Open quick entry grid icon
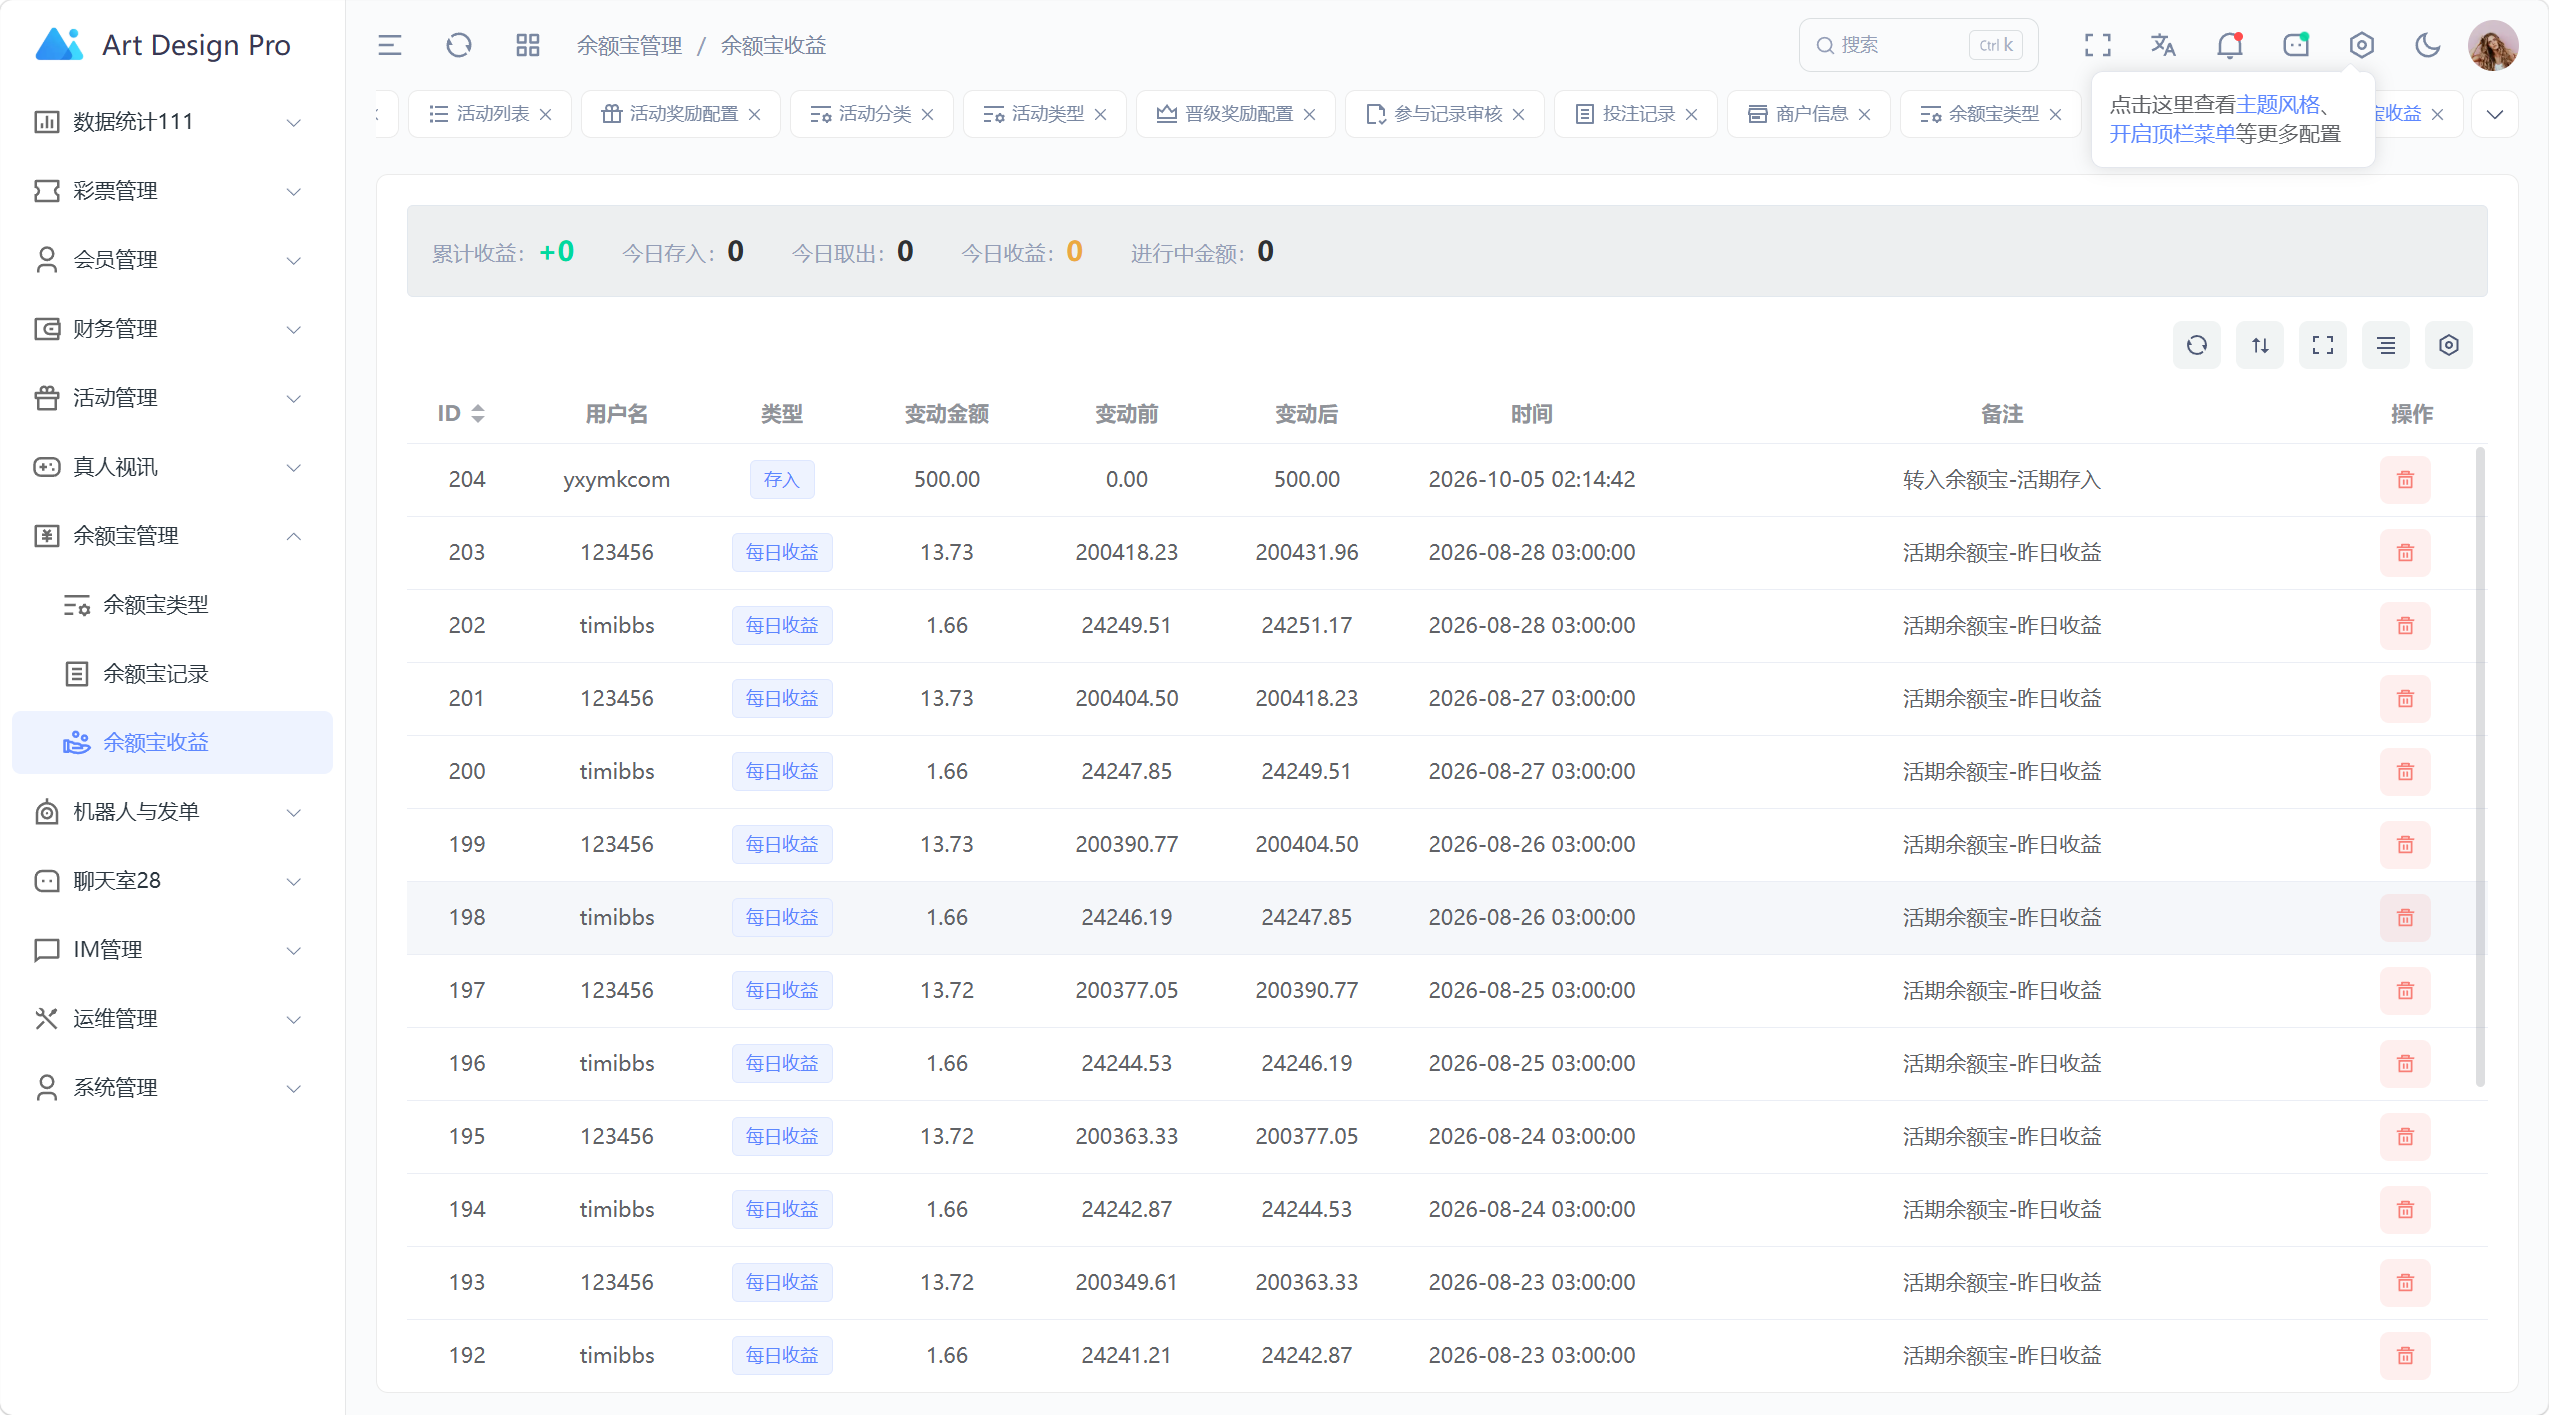 click(x=528, y=45)
